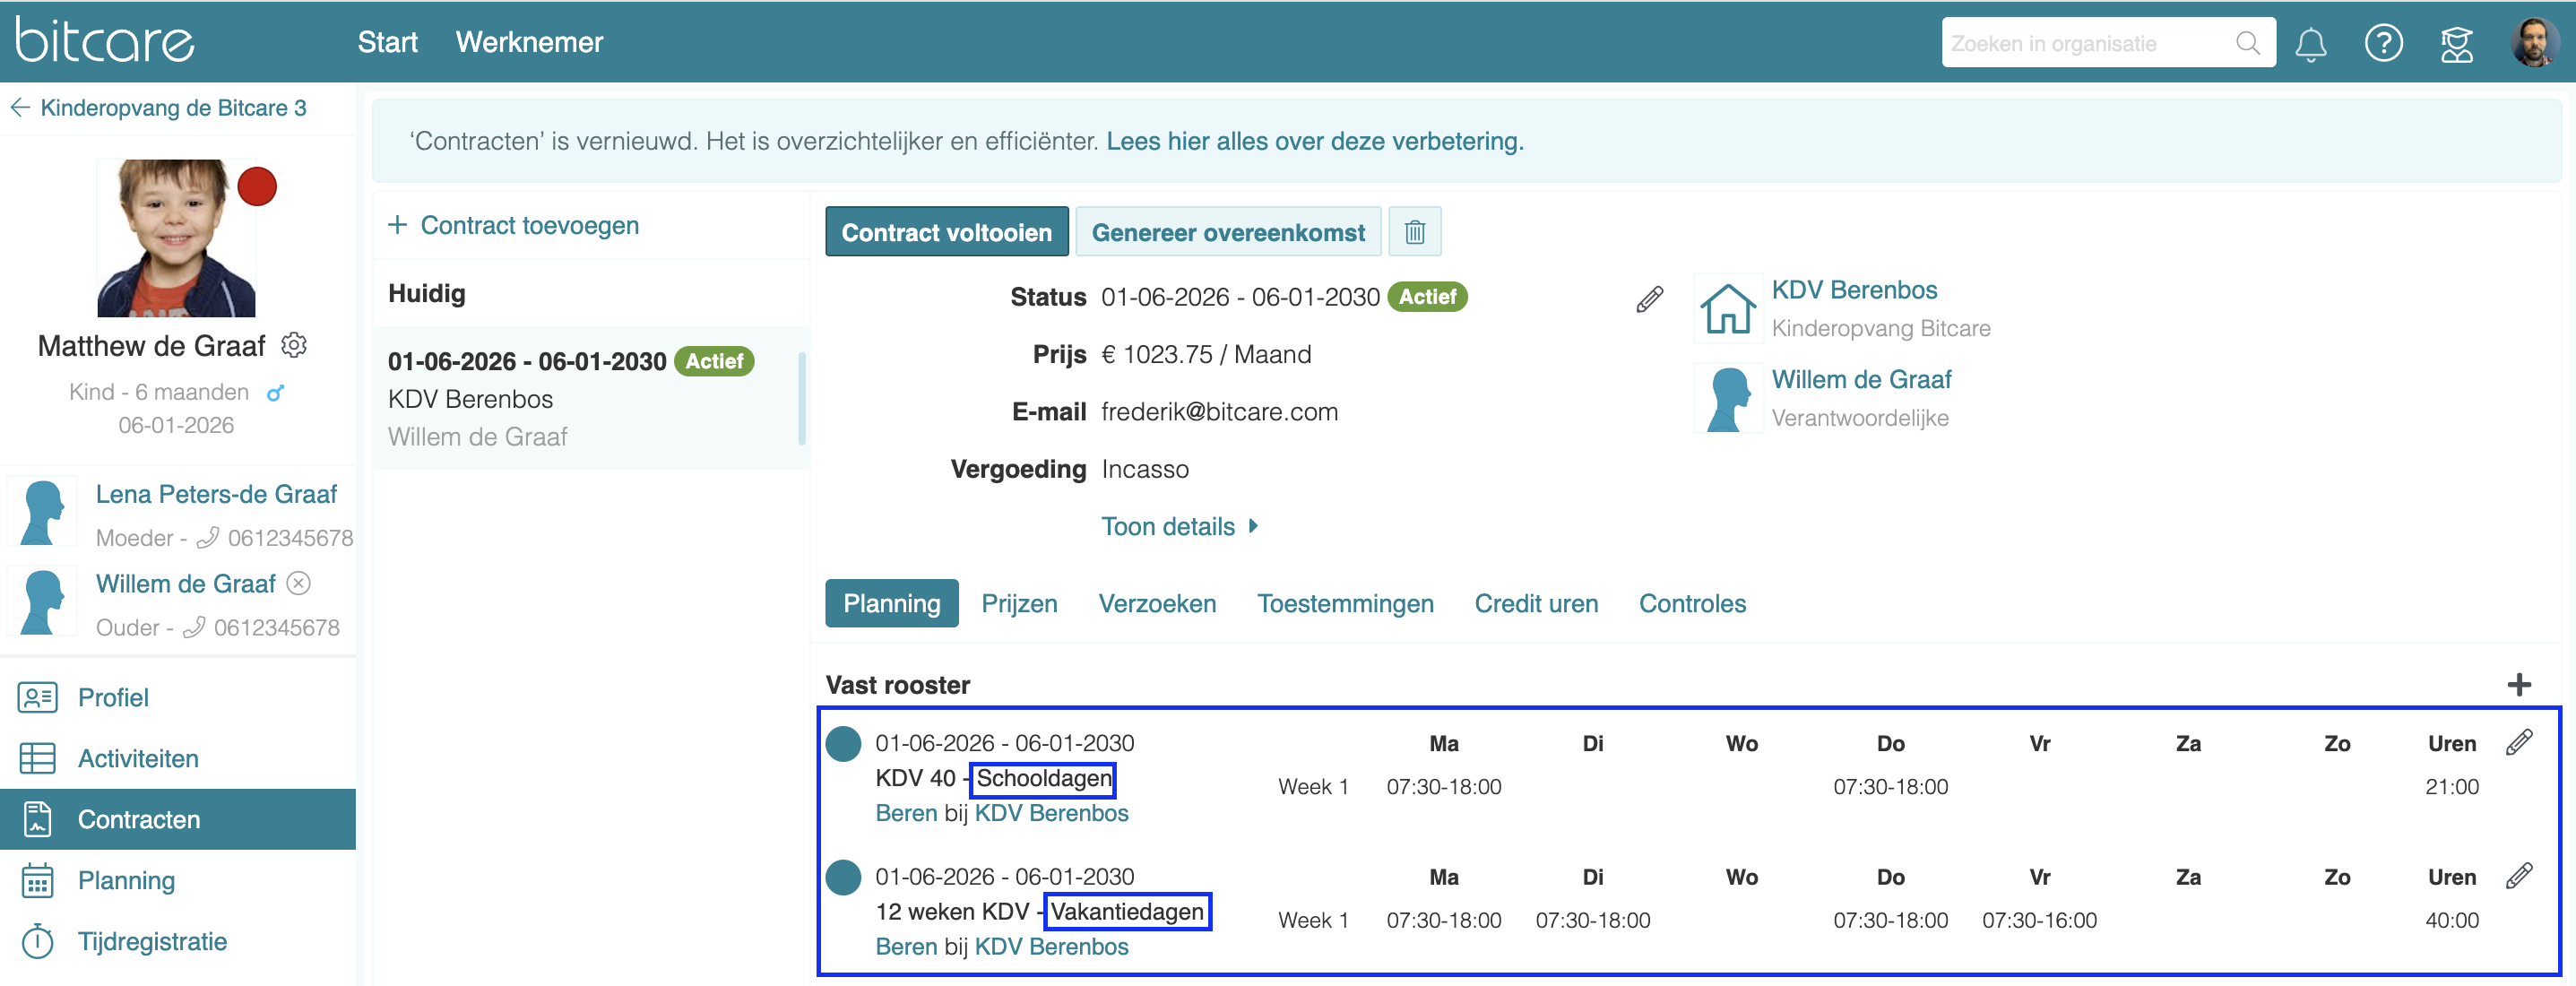Open the KDV Berenbos location link
Image resolution: width=2576 pixels, height=986 pixels.
(x=1854, y=290)
